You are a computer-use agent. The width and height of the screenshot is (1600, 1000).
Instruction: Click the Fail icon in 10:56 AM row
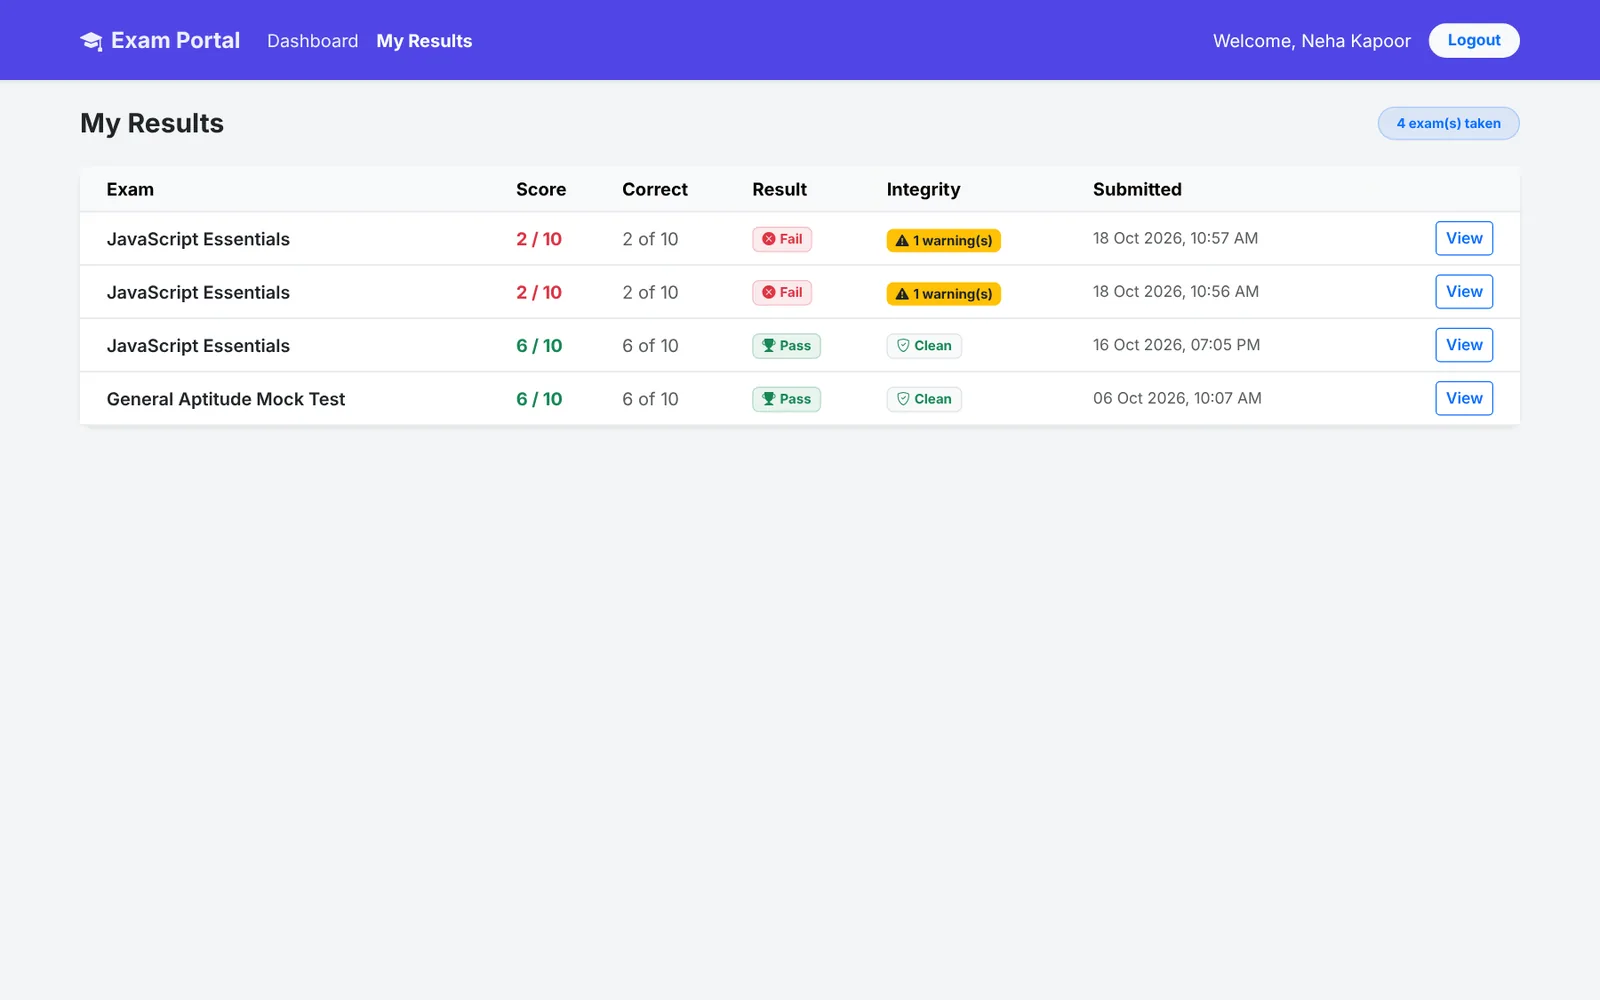[769, 292]
